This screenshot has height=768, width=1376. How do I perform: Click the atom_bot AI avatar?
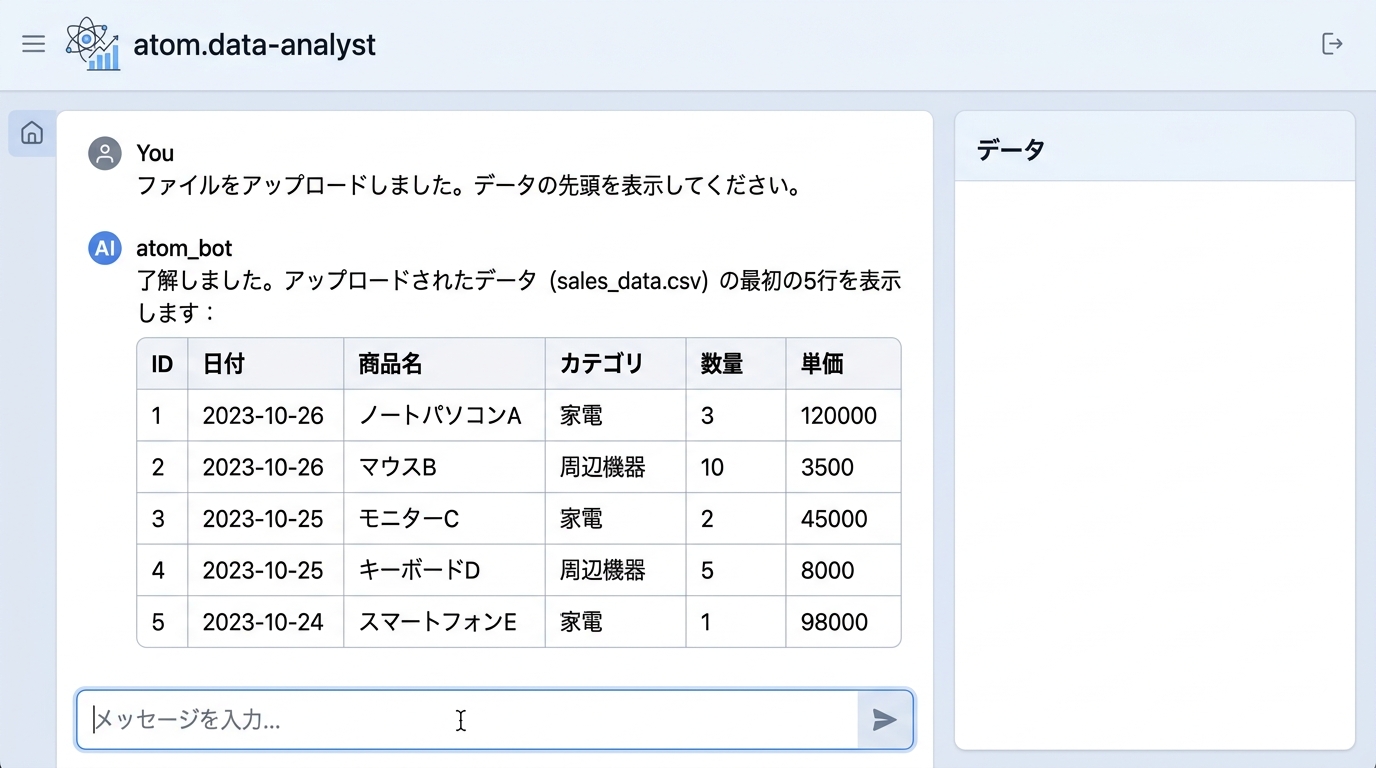[105, 248]
